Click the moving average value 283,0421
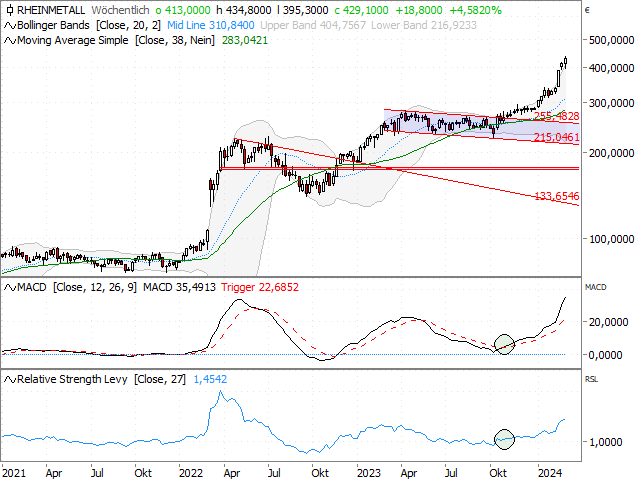Image resolution: width=640 pixels, height=480 pixels. [245, 40]
